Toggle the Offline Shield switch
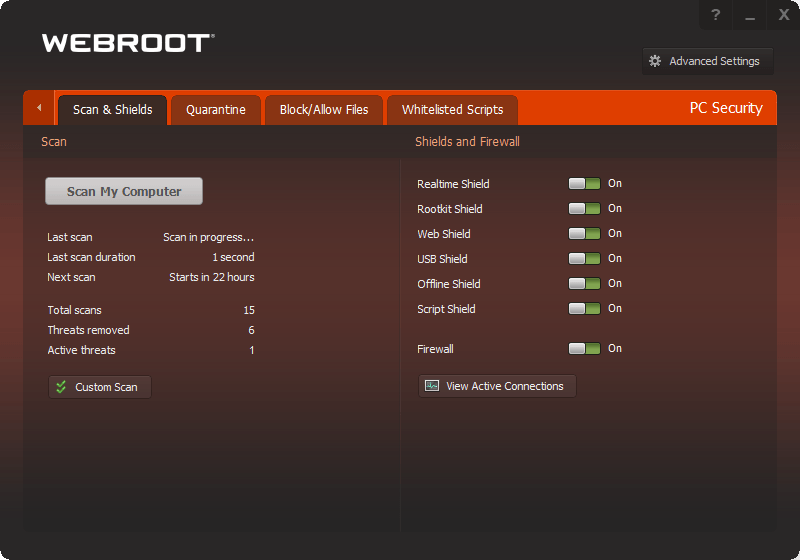The image size is (800, 560). [x=584, y=284]
